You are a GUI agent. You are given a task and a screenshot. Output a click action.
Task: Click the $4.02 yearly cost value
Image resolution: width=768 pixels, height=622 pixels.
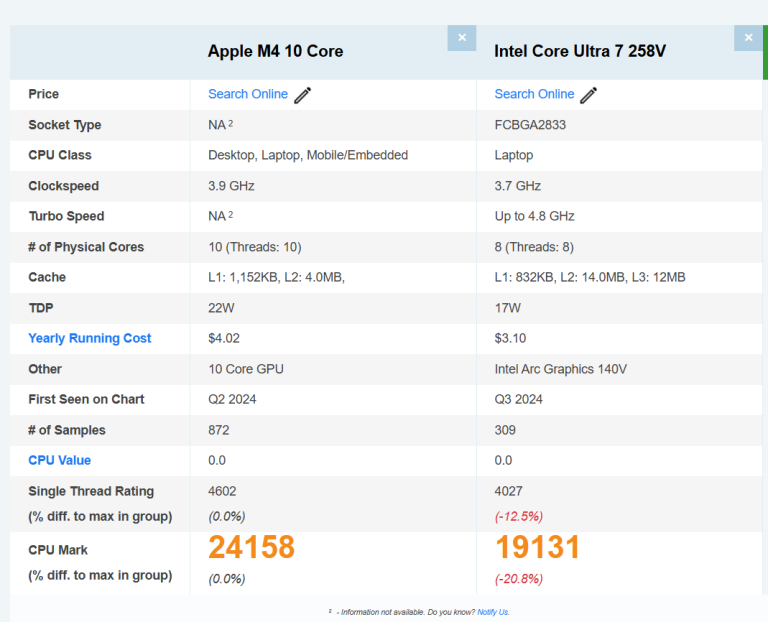pos(224,338)
